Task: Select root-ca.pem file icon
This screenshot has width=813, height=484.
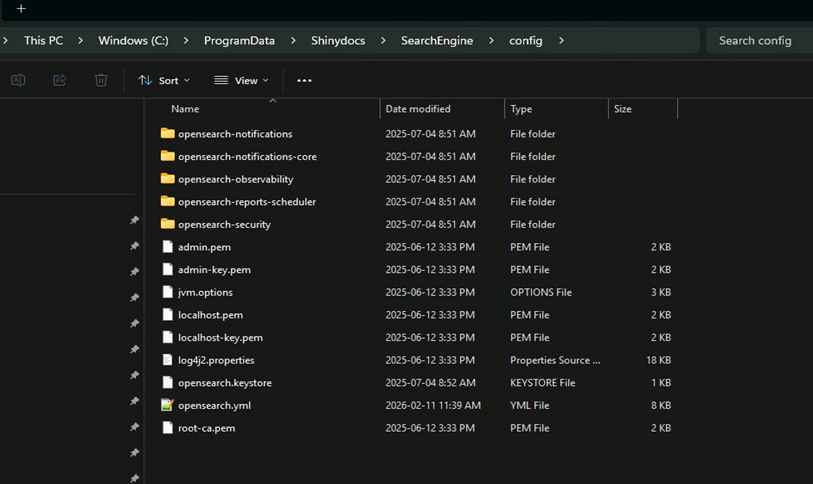Action: [x=167, y=427]
